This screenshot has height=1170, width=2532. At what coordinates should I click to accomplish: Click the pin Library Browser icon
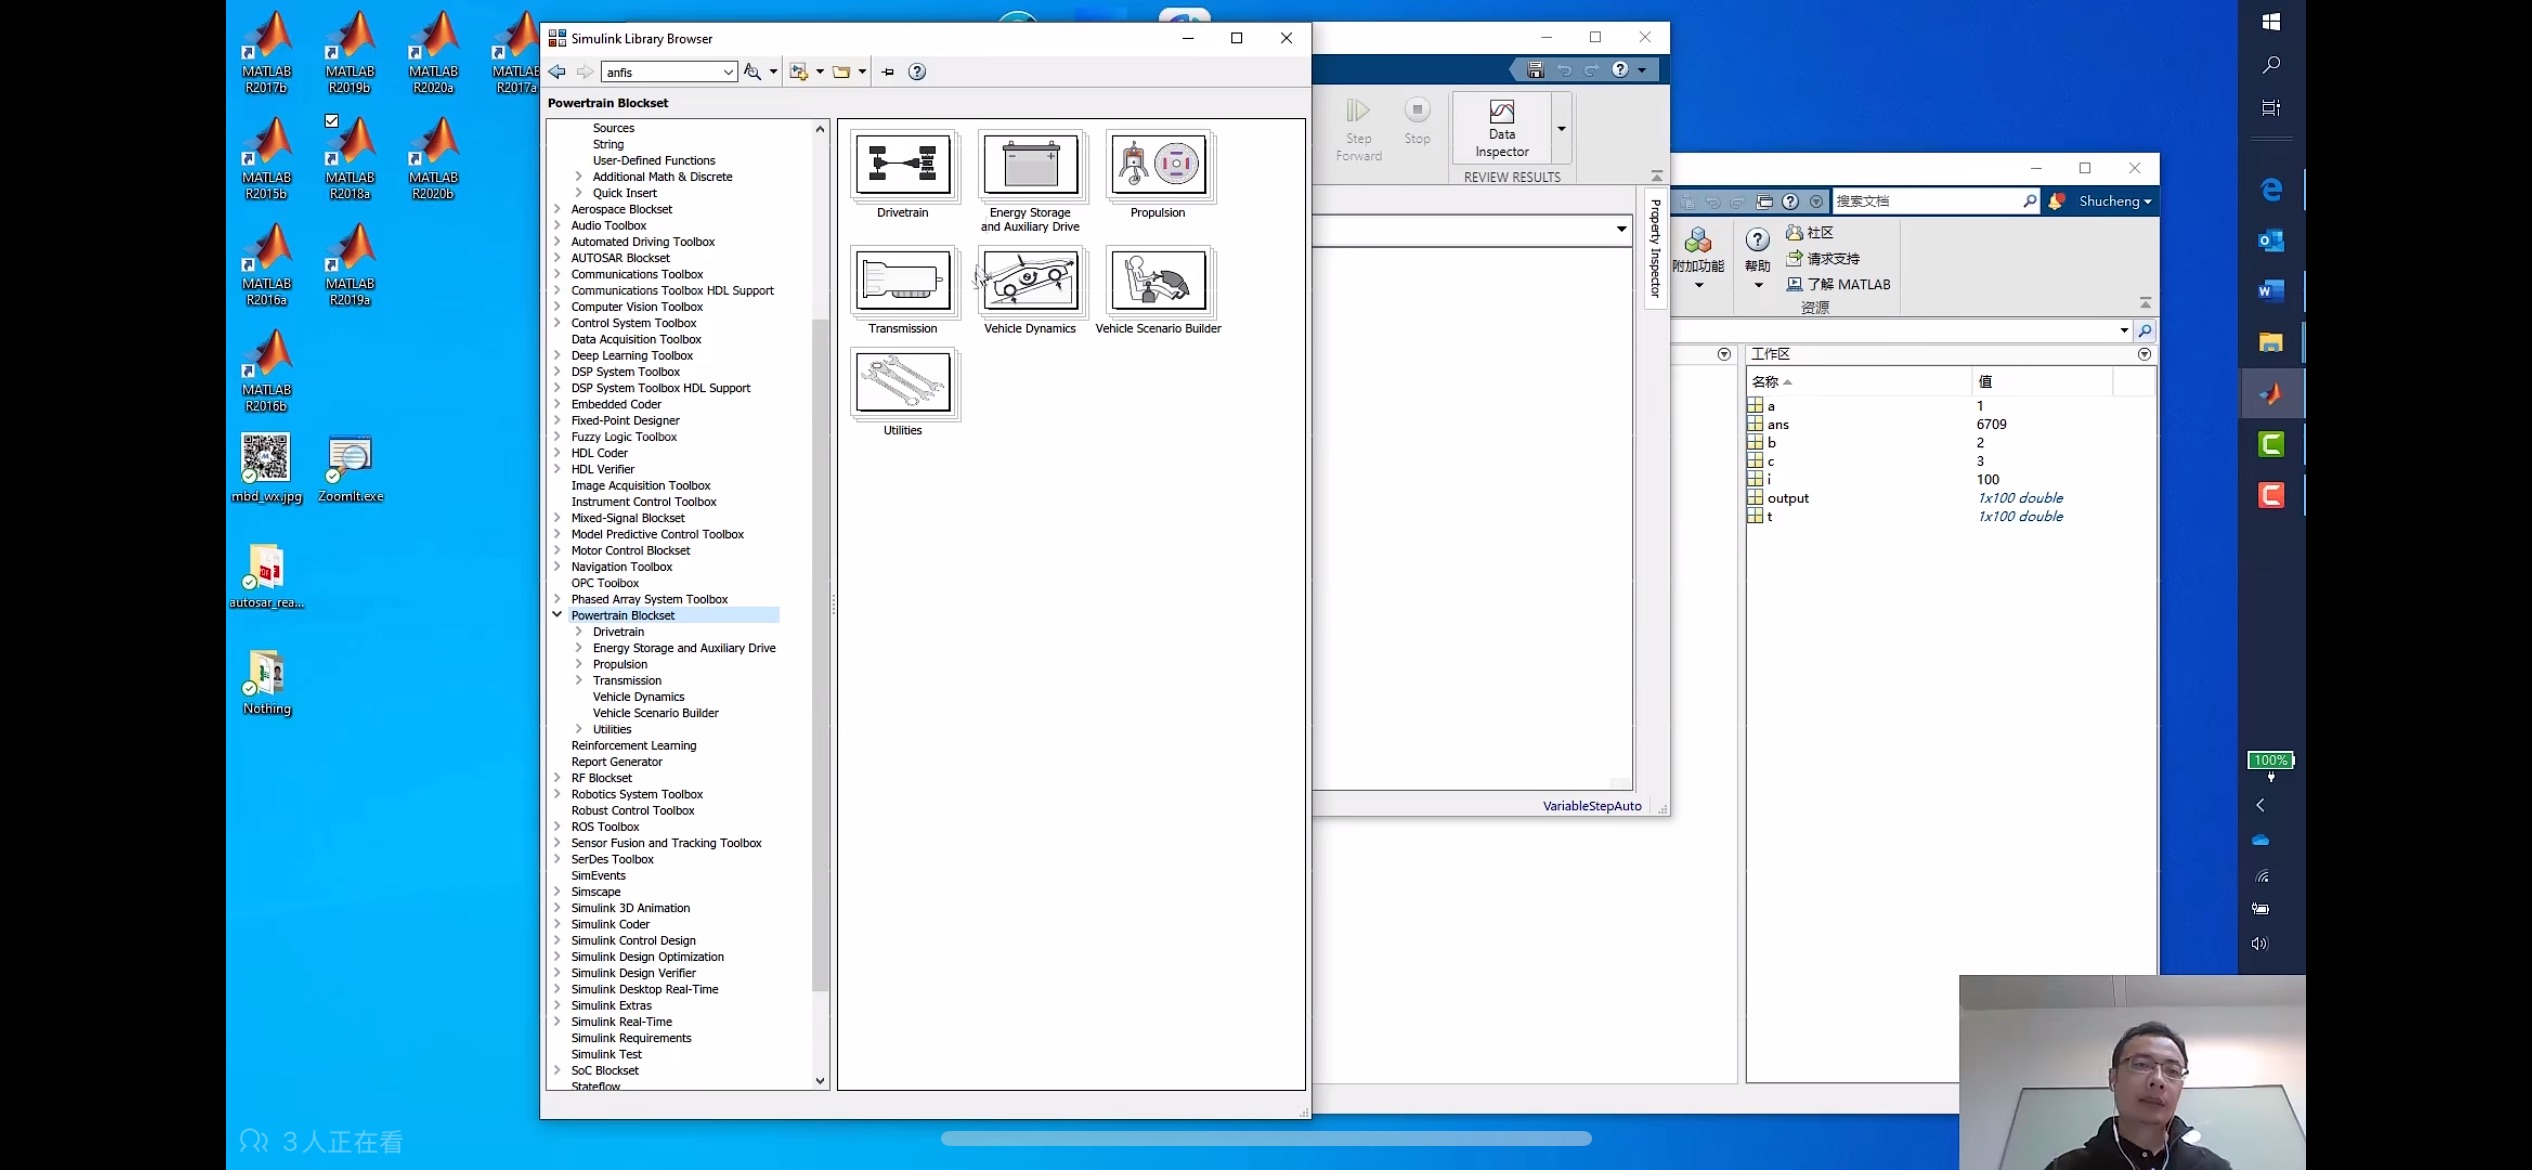(x=888, y=72)
